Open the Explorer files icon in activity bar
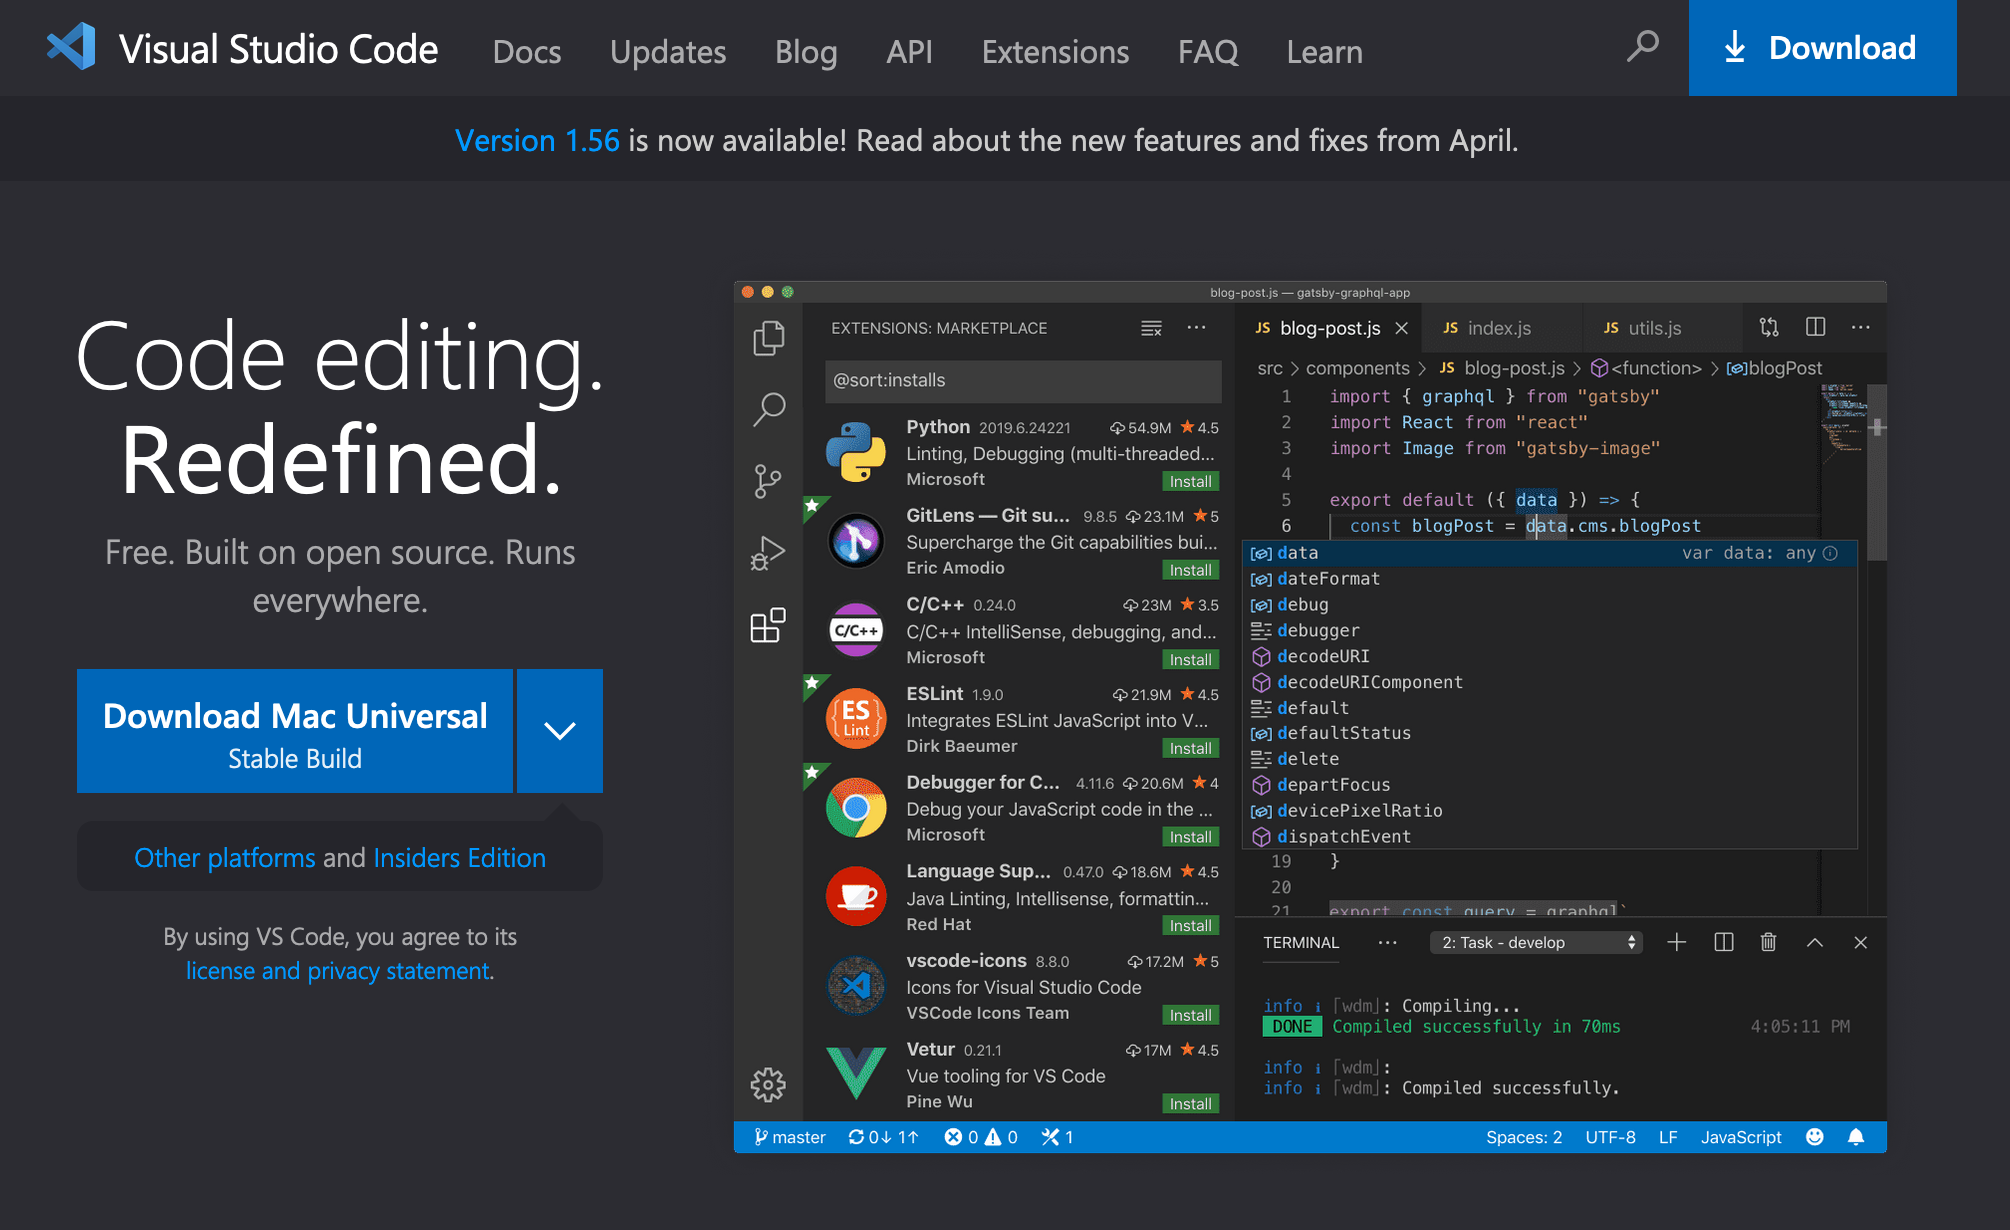Screen dimensions: 2010x1230 coord(768,338)
